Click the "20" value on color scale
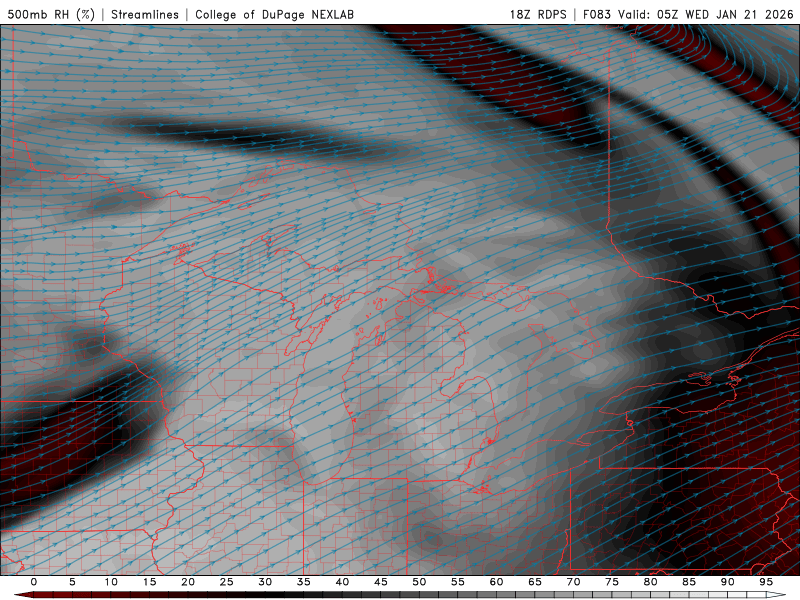Screen dimensions: 800x600 (x=188, y=582)
